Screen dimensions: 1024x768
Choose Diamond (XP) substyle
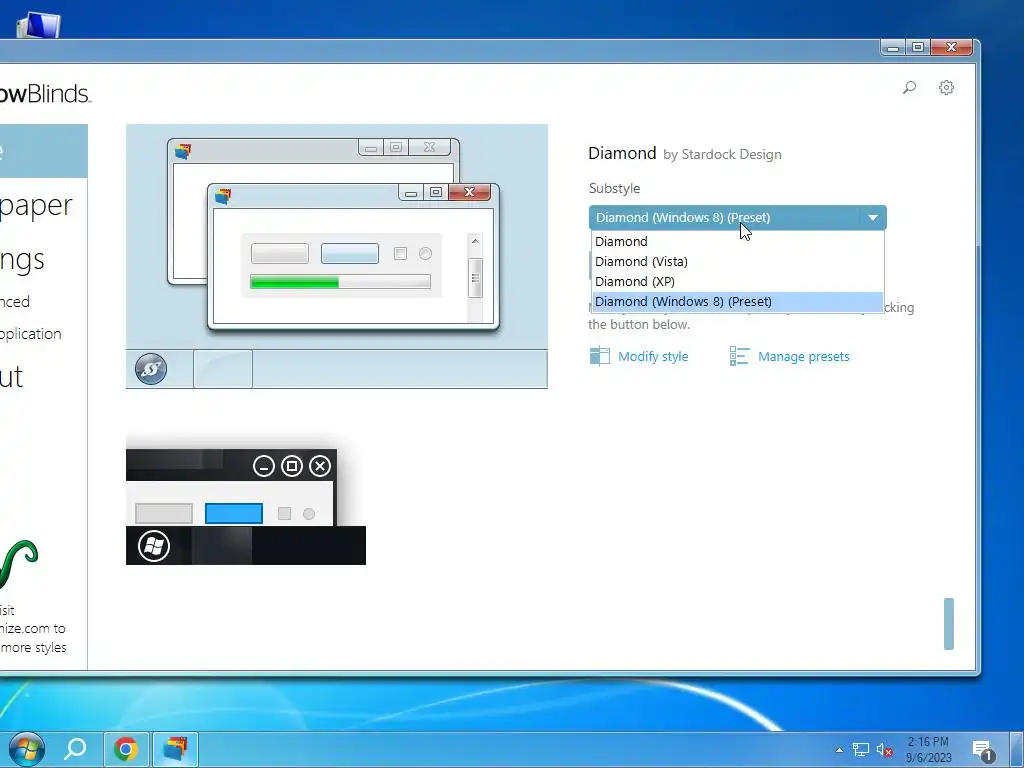[737, 281]
